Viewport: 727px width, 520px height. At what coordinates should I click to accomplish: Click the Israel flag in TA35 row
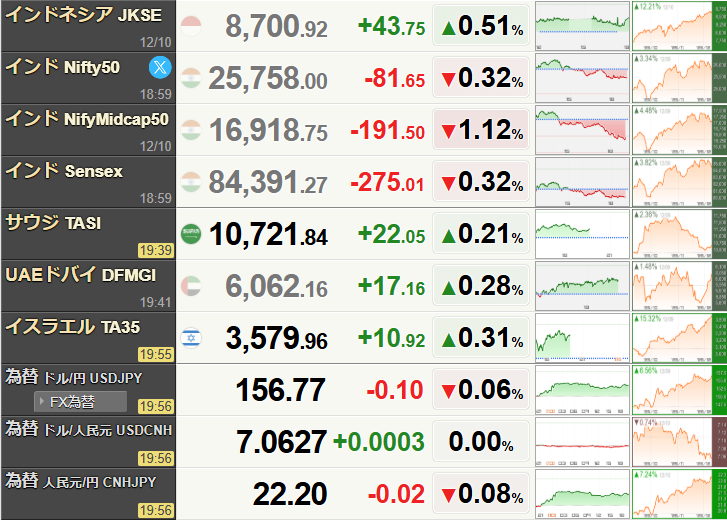191,338
